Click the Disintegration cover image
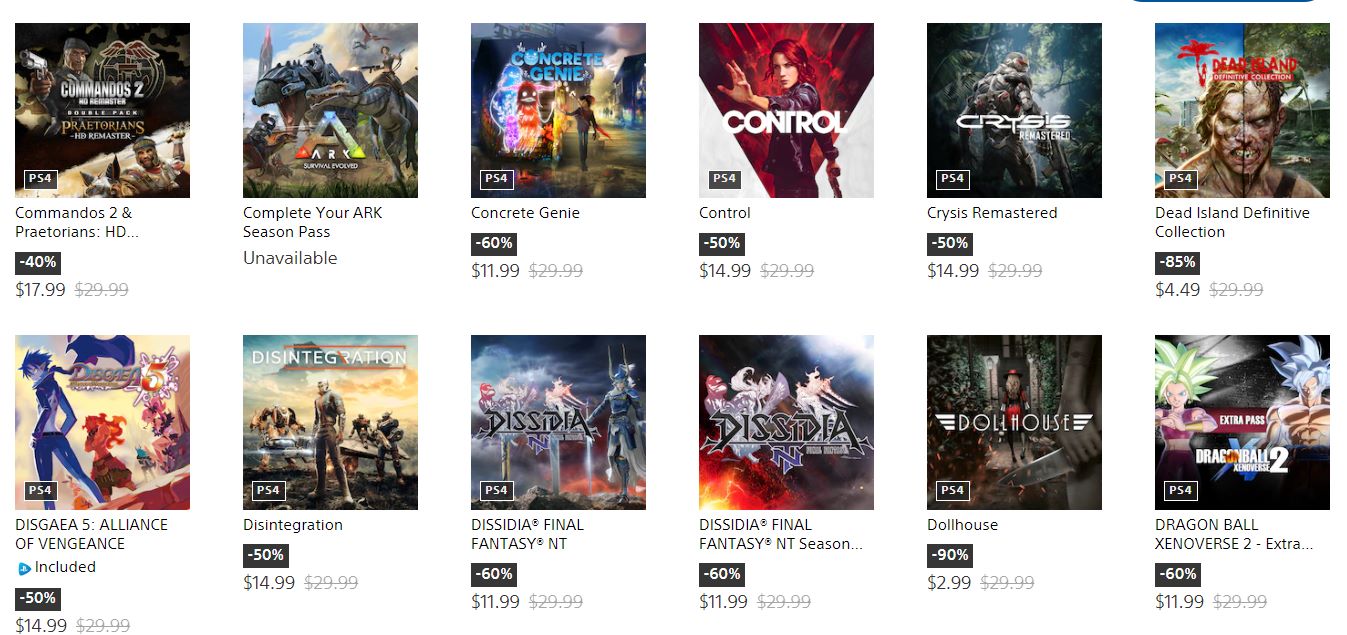 click(x=330, y=422)
